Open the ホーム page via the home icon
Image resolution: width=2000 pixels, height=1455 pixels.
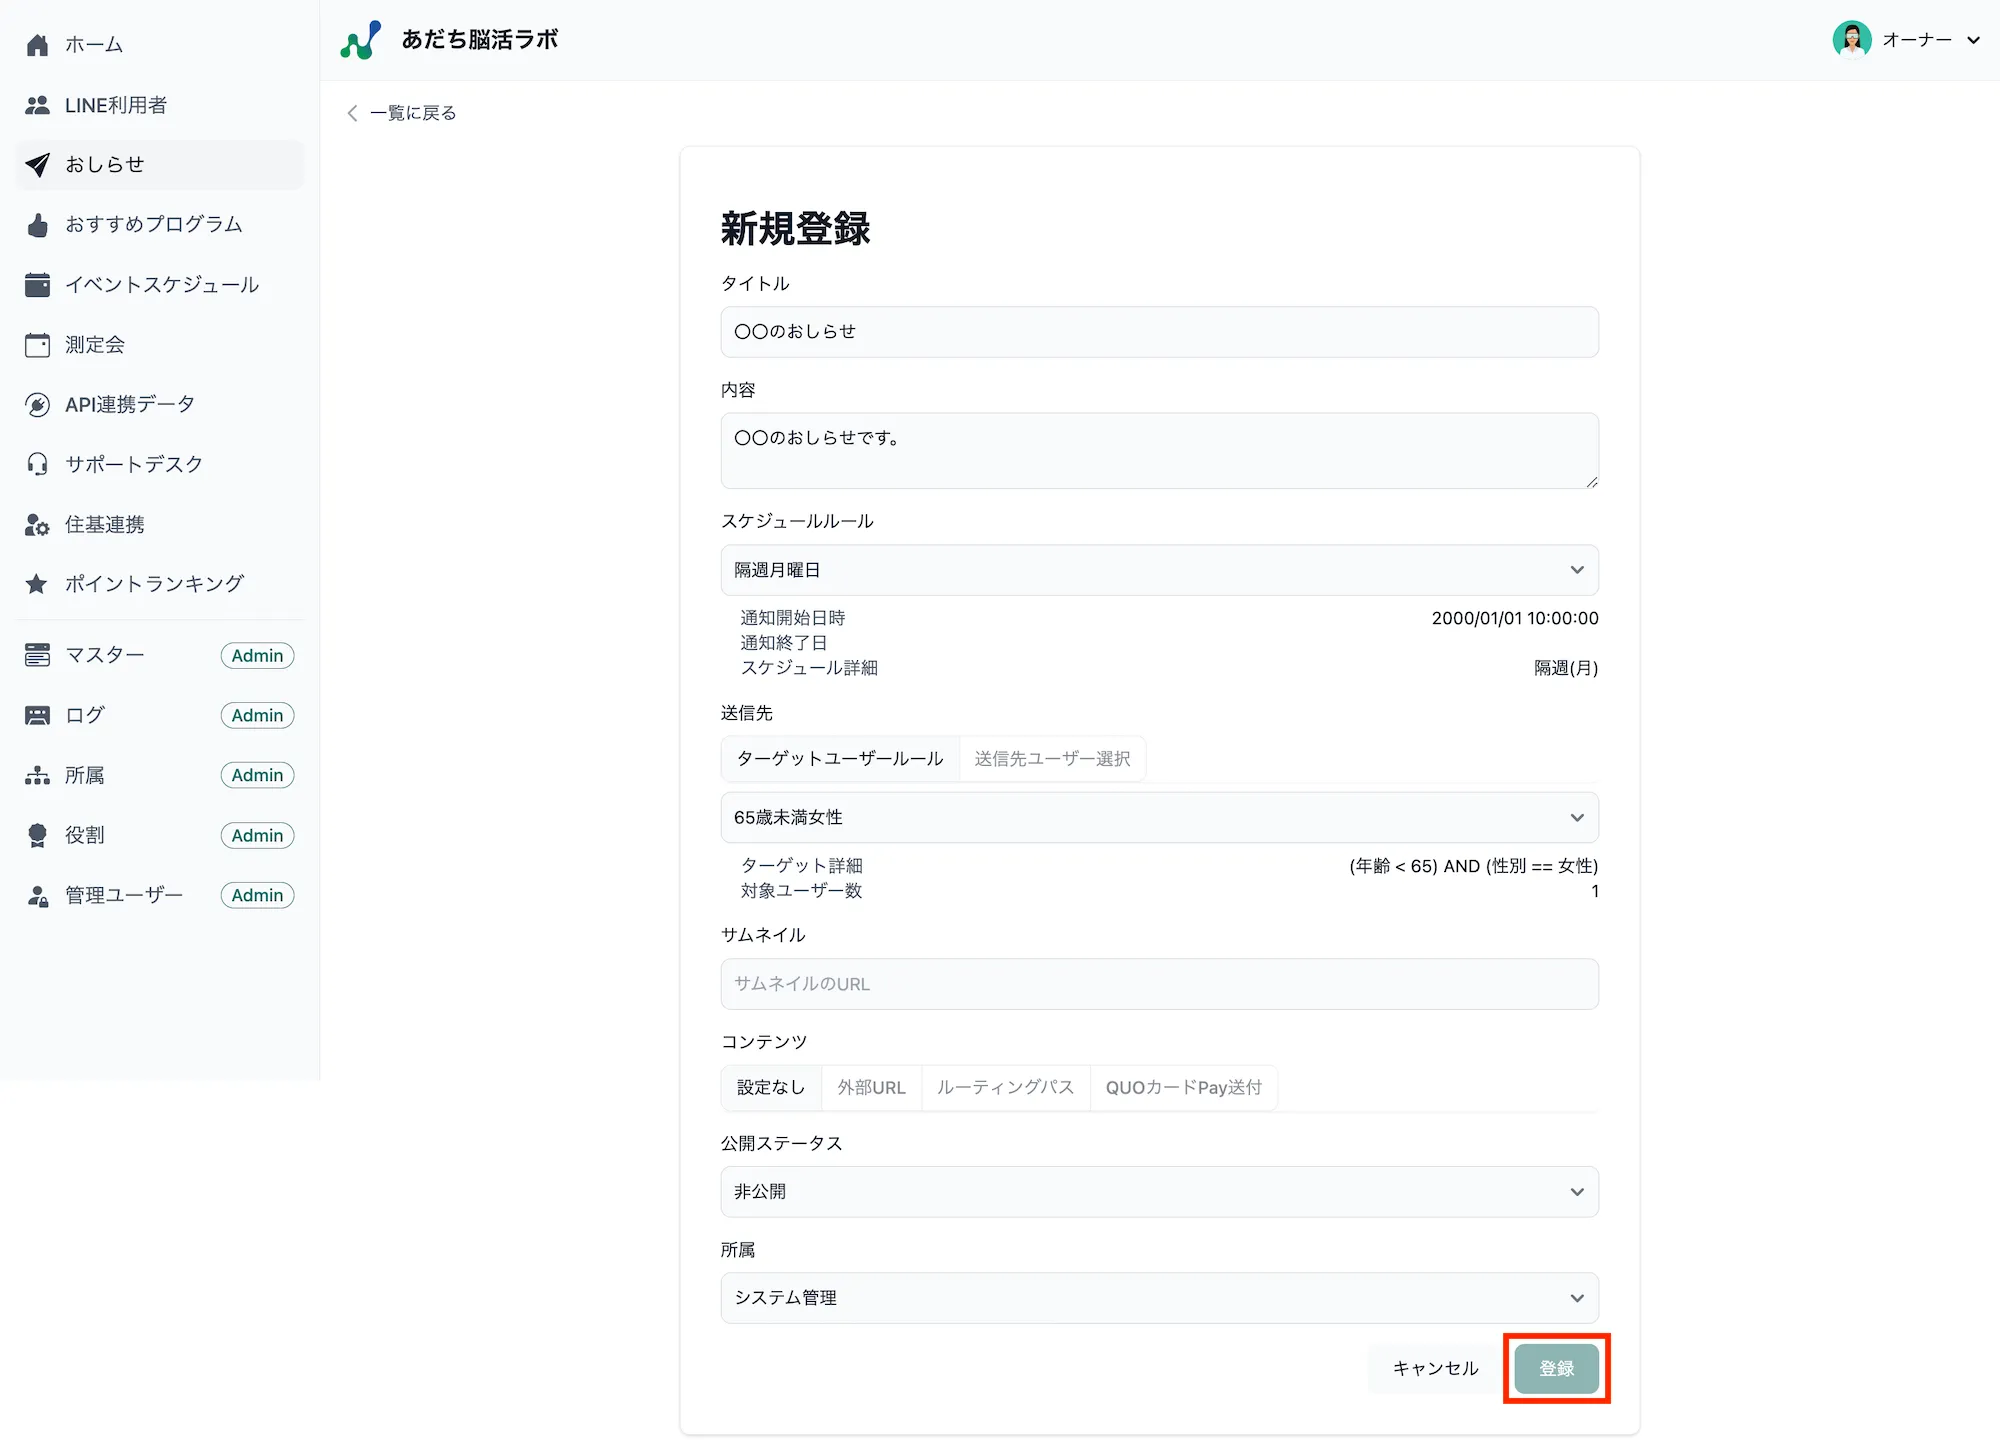pyautogui.click(x=37, y=44)
